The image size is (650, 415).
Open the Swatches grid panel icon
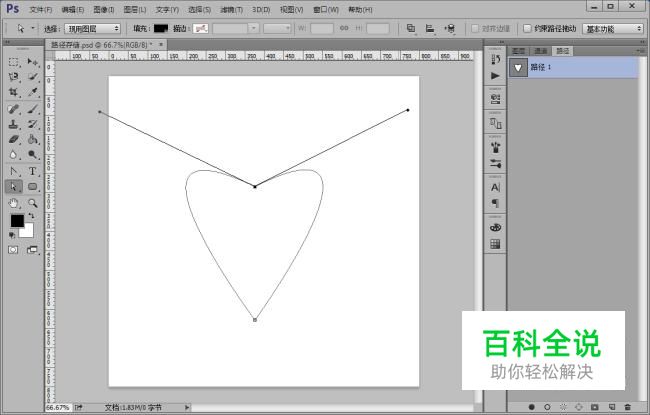coord(495,244)
